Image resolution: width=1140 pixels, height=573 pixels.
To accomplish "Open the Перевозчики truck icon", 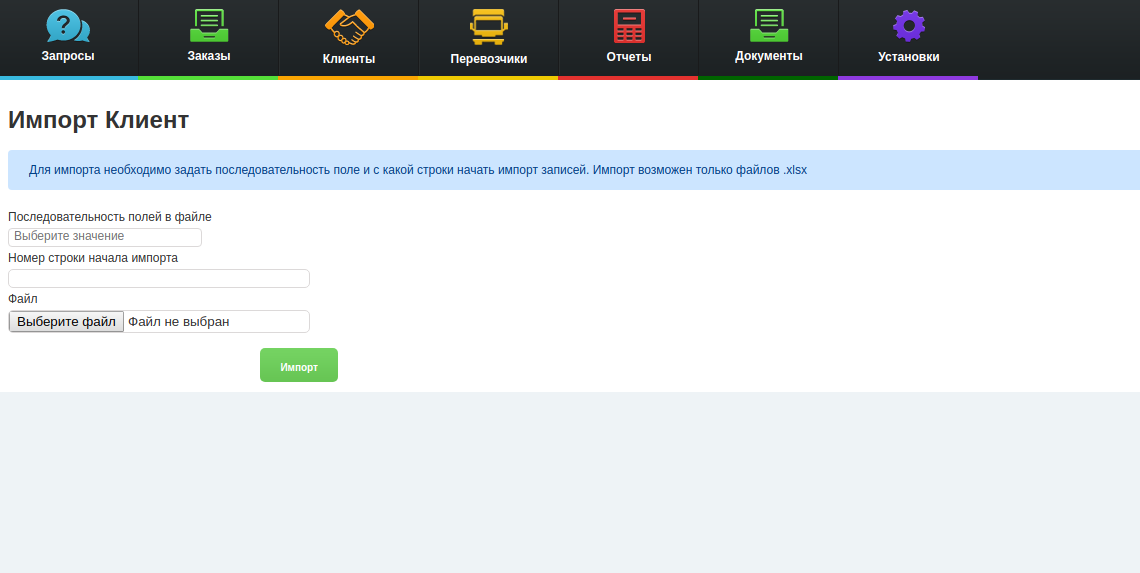I will tap(489, 28).
